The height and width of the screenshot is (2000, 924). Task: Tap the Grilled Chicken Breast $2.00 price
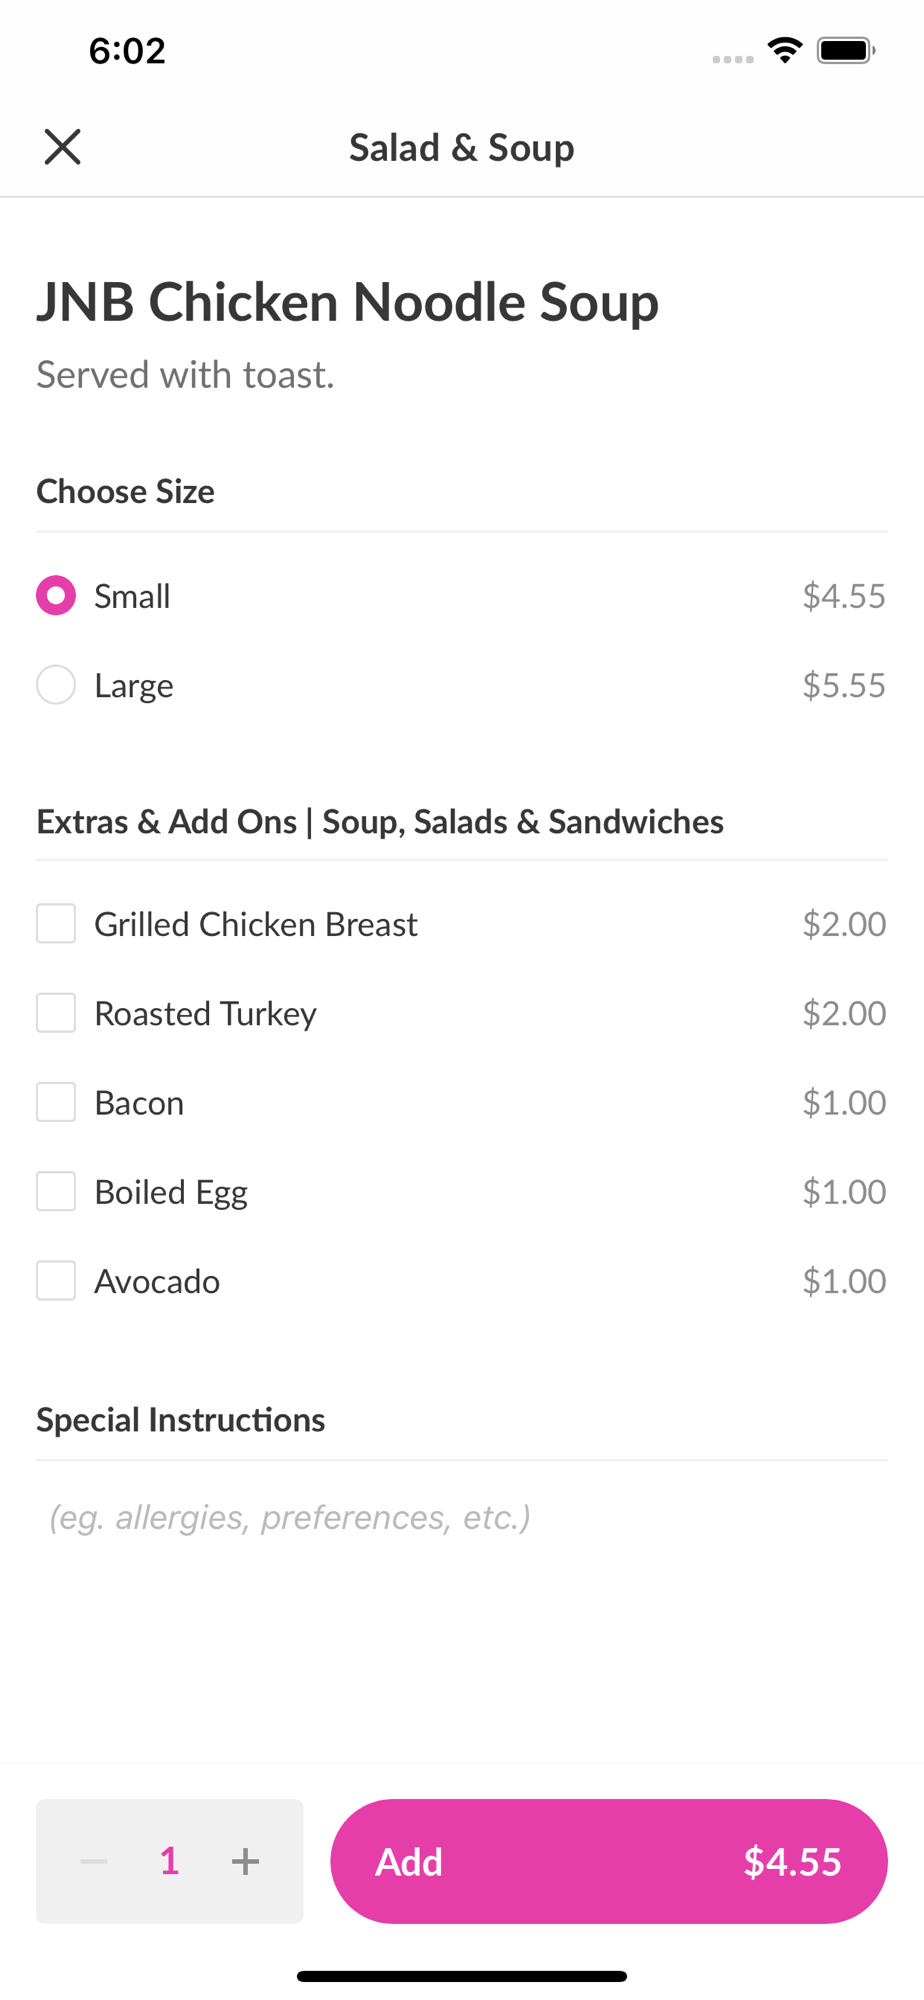(844, 924)
